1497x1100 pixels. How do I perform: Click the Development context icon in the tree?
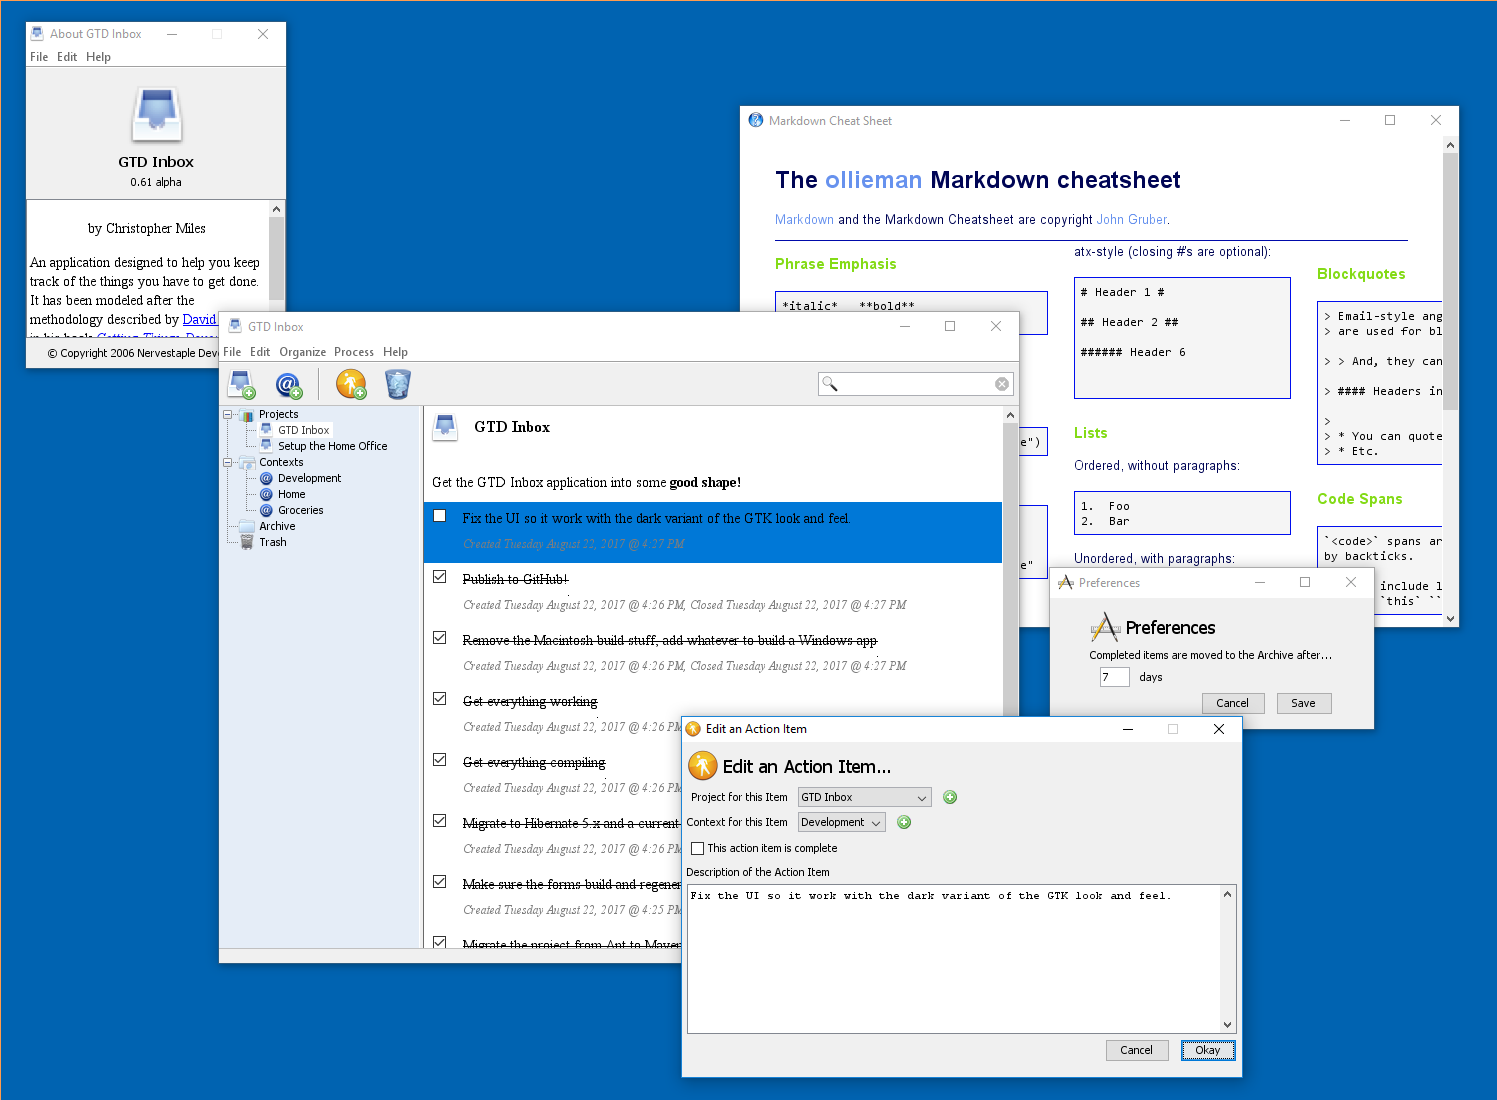(x=266, y=478)
